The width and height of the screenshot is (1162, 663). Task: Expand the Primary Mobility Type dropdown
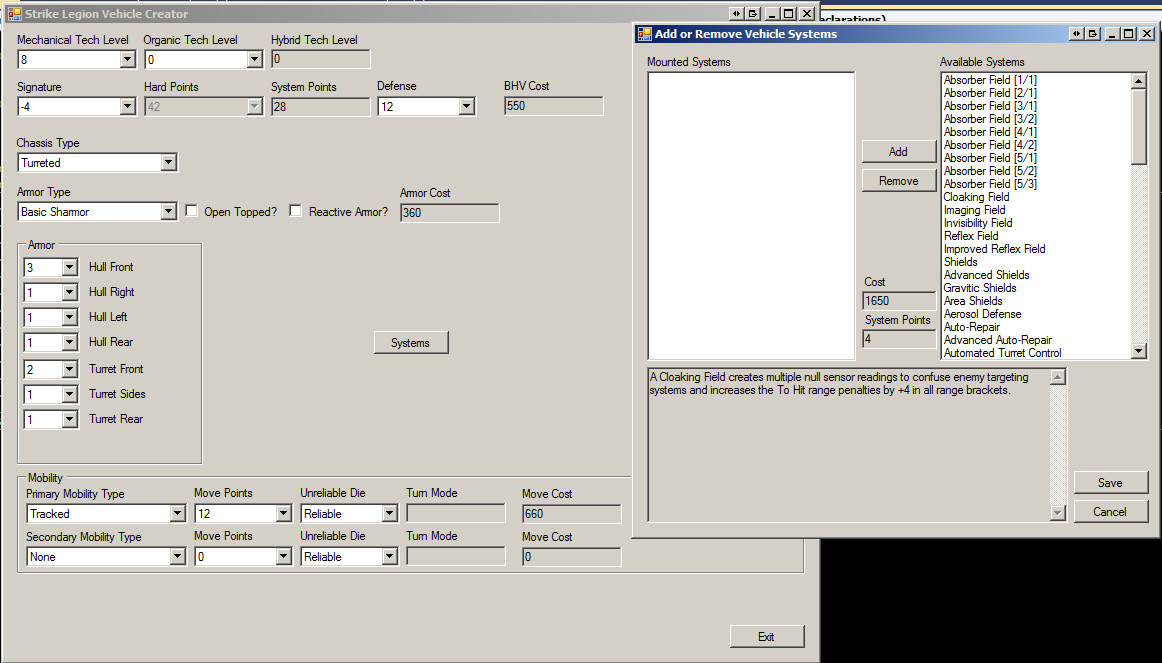(177, 514)
